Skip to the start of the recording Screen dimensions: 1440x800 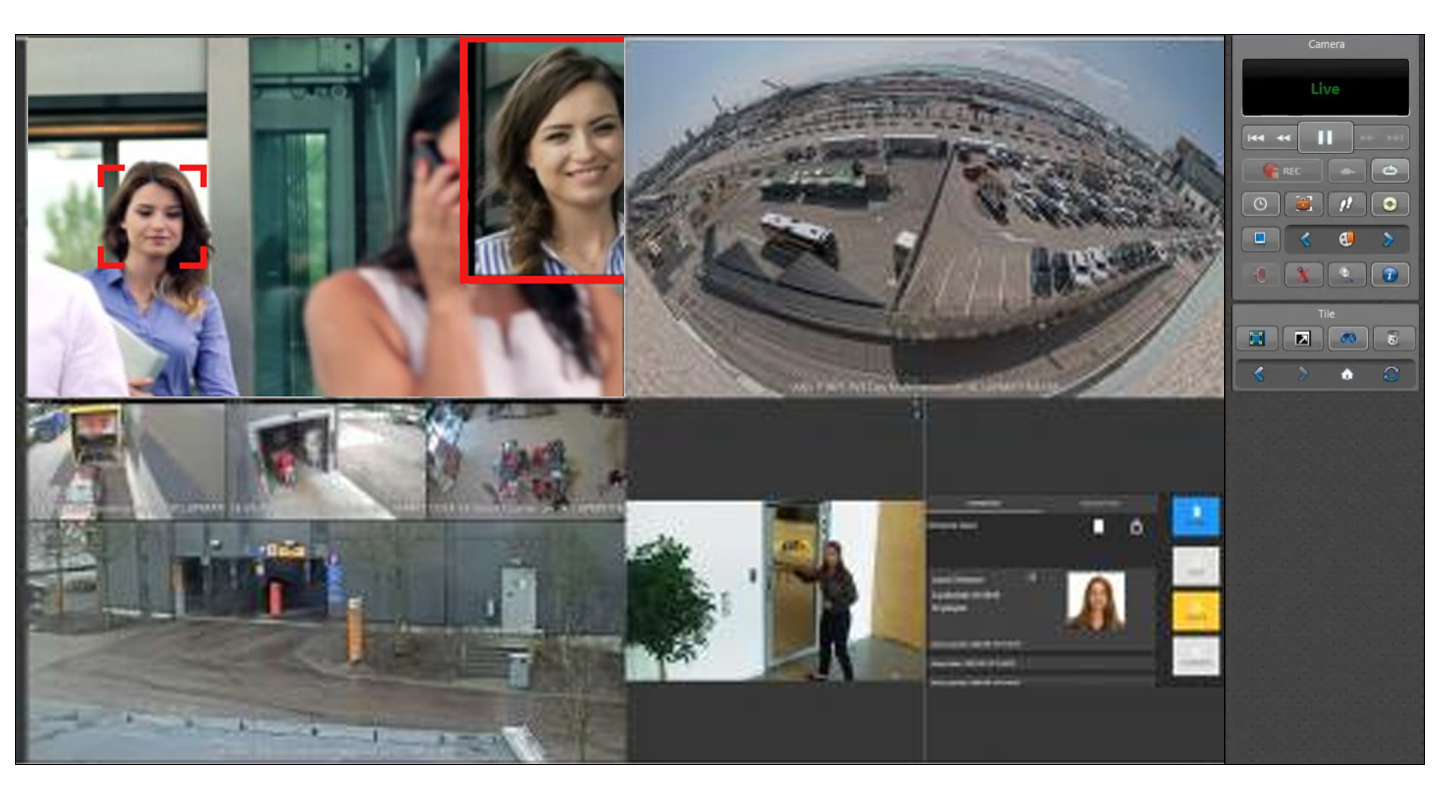[x=1256, y=137]
